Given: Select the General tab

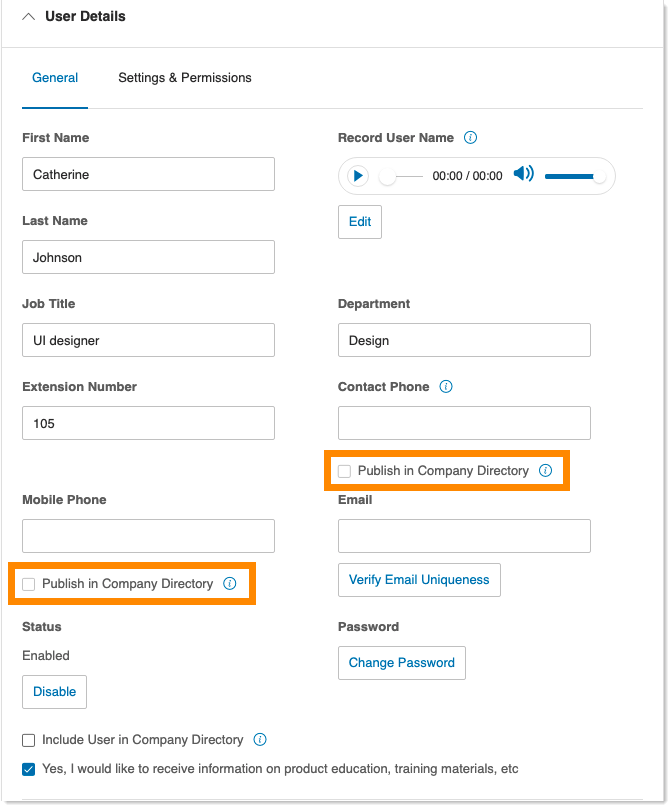Looking at the screenshot, I should [x=55, y=78].
